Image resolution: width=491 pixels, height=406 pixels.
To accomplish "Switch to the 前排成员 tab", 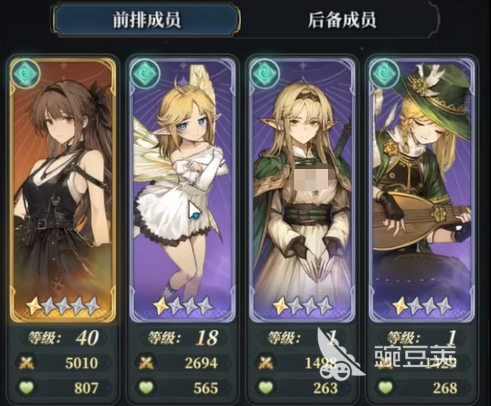I will click(146, 19).
